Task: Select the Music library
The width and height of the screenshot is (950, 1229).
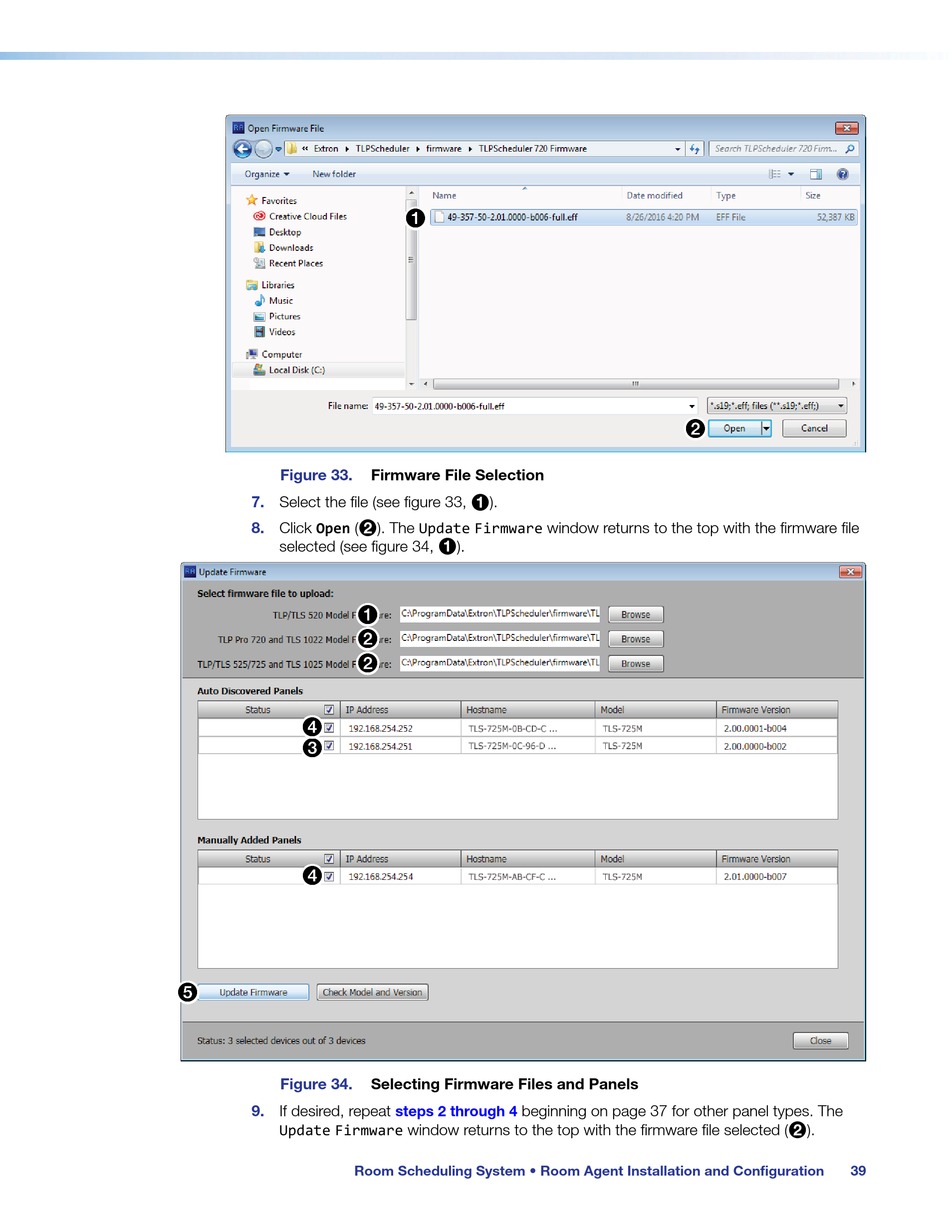Action: (x=280, y=300)
